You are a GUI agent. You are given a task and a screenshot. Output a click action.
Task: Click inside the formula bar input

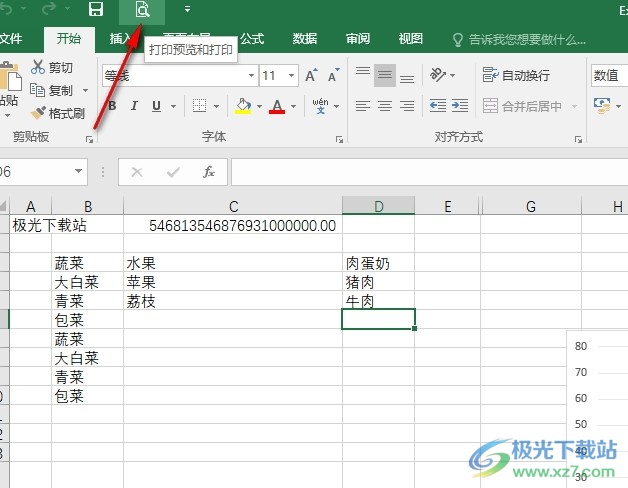420,172
